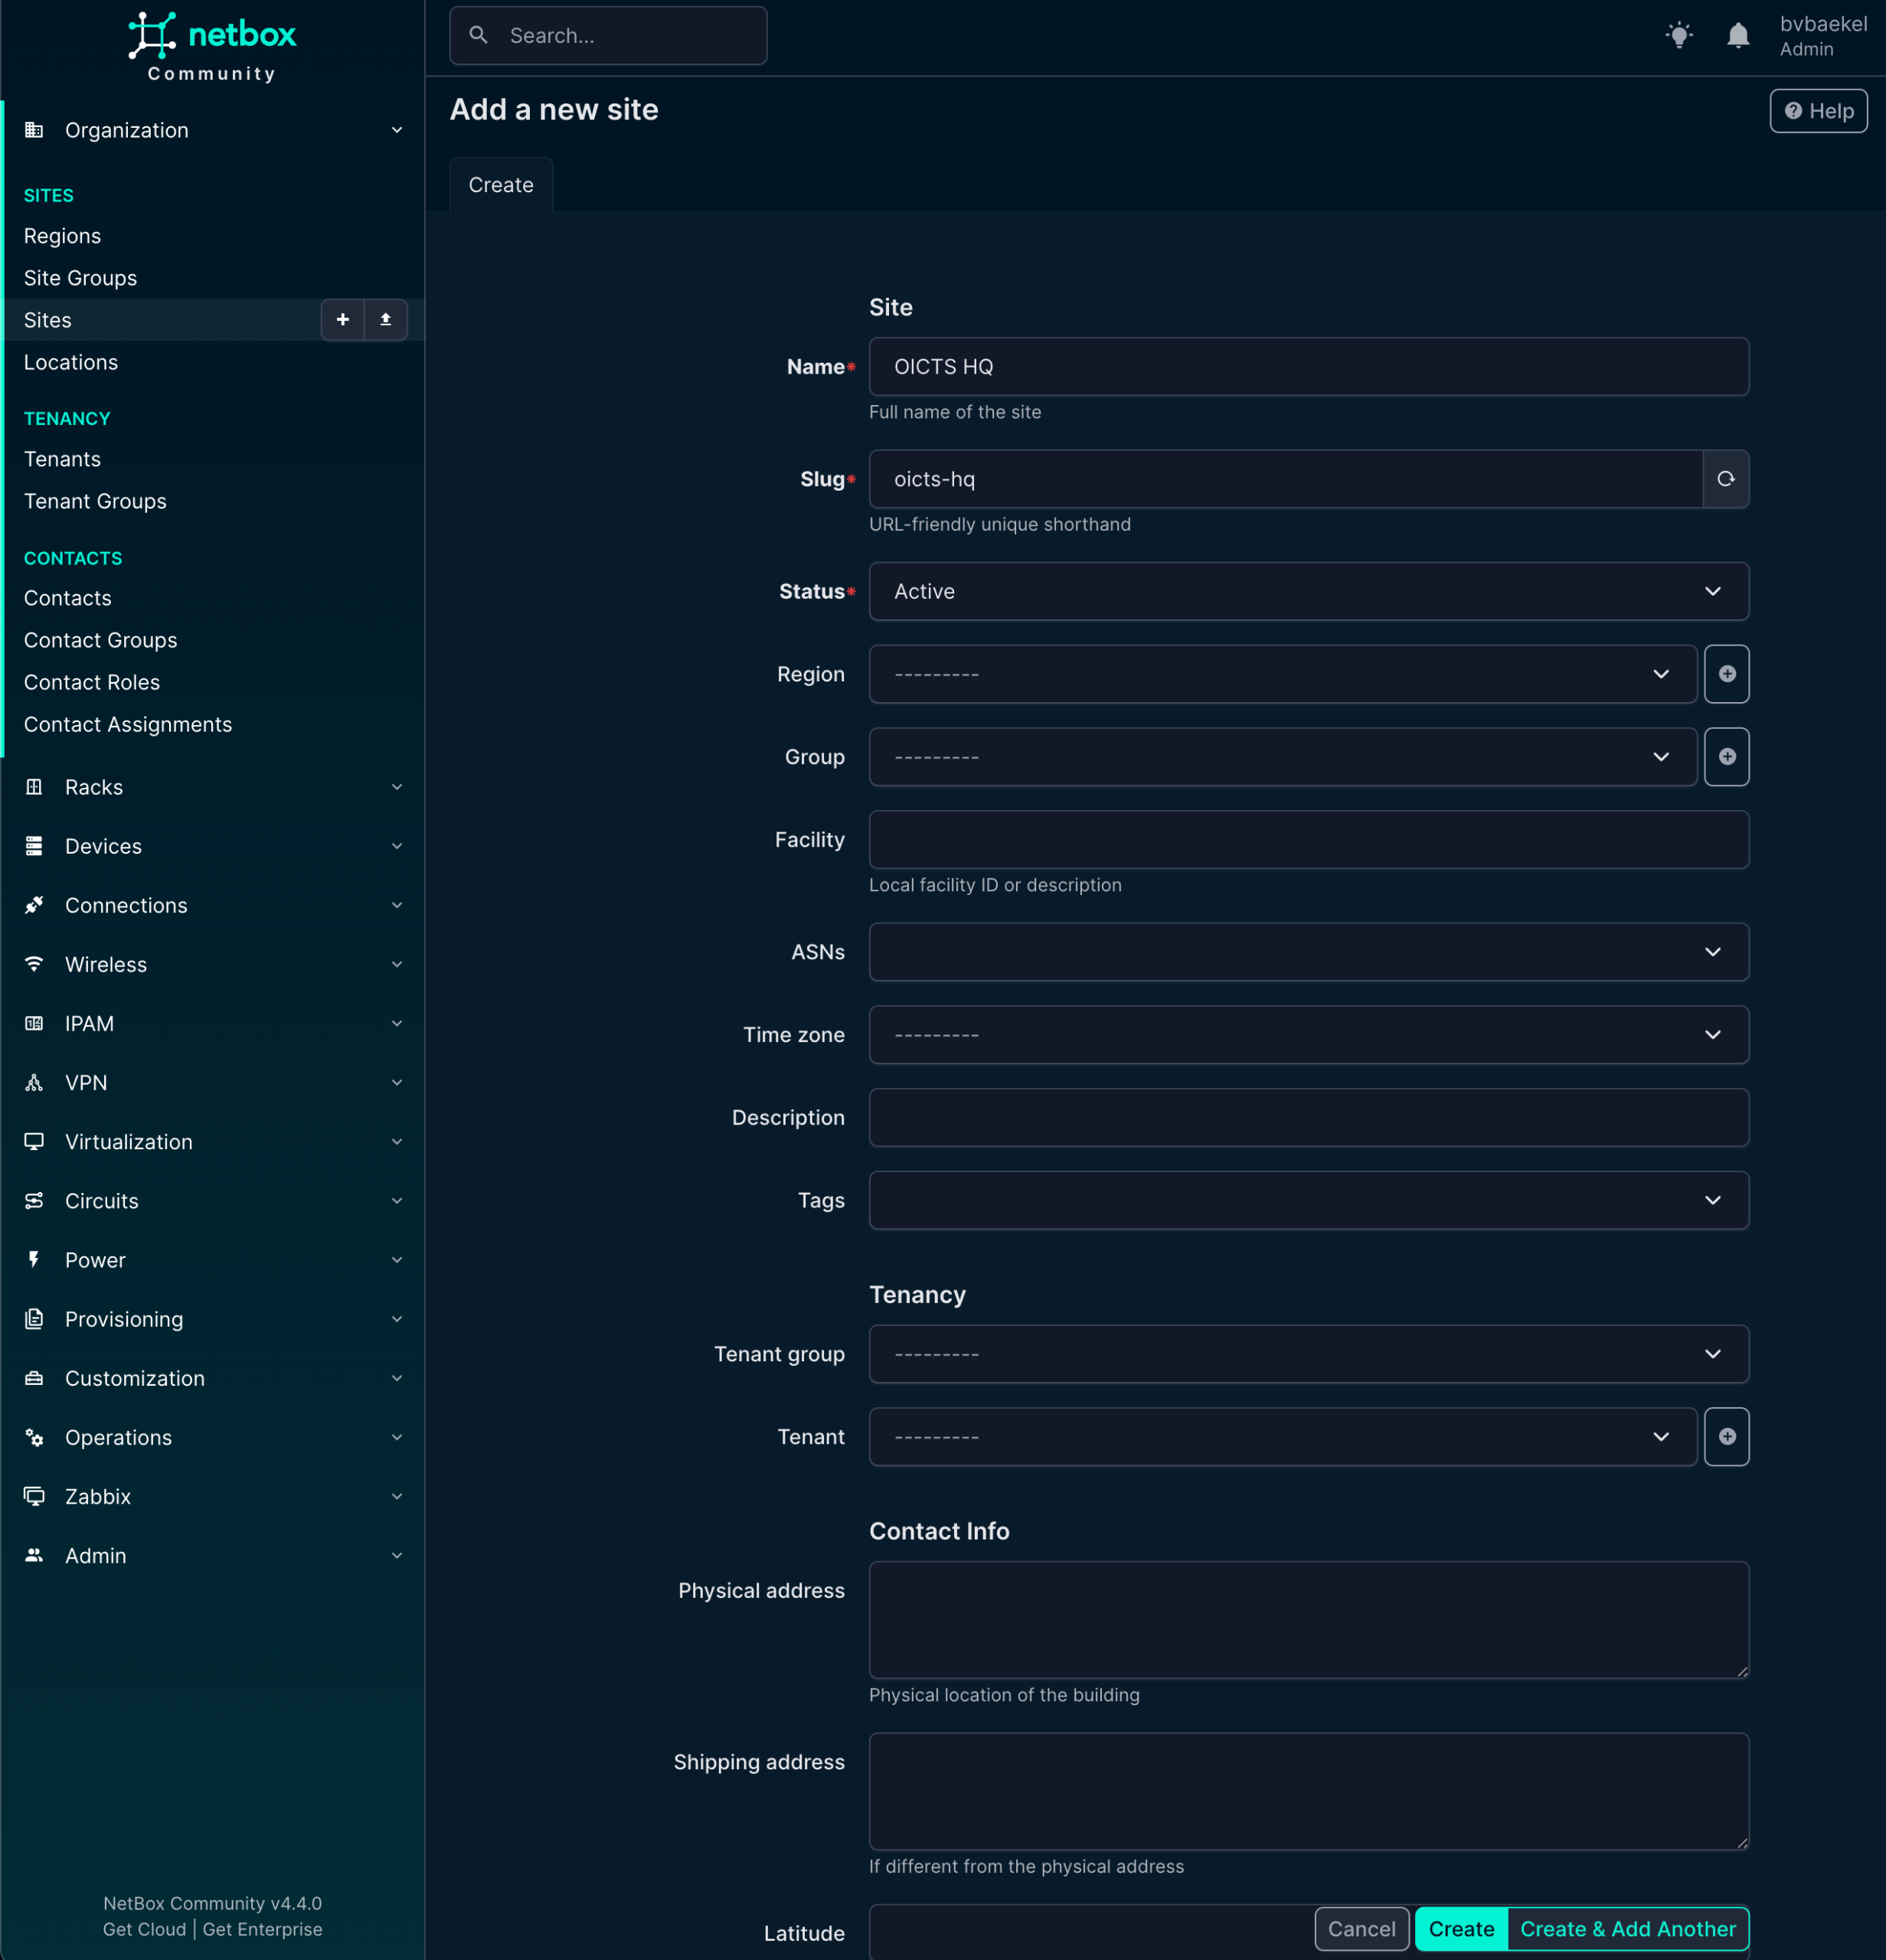The height and width of the screenshot is (1960, 1886).
Task: Click into the Facility input field
Action: click(1308, 840)
